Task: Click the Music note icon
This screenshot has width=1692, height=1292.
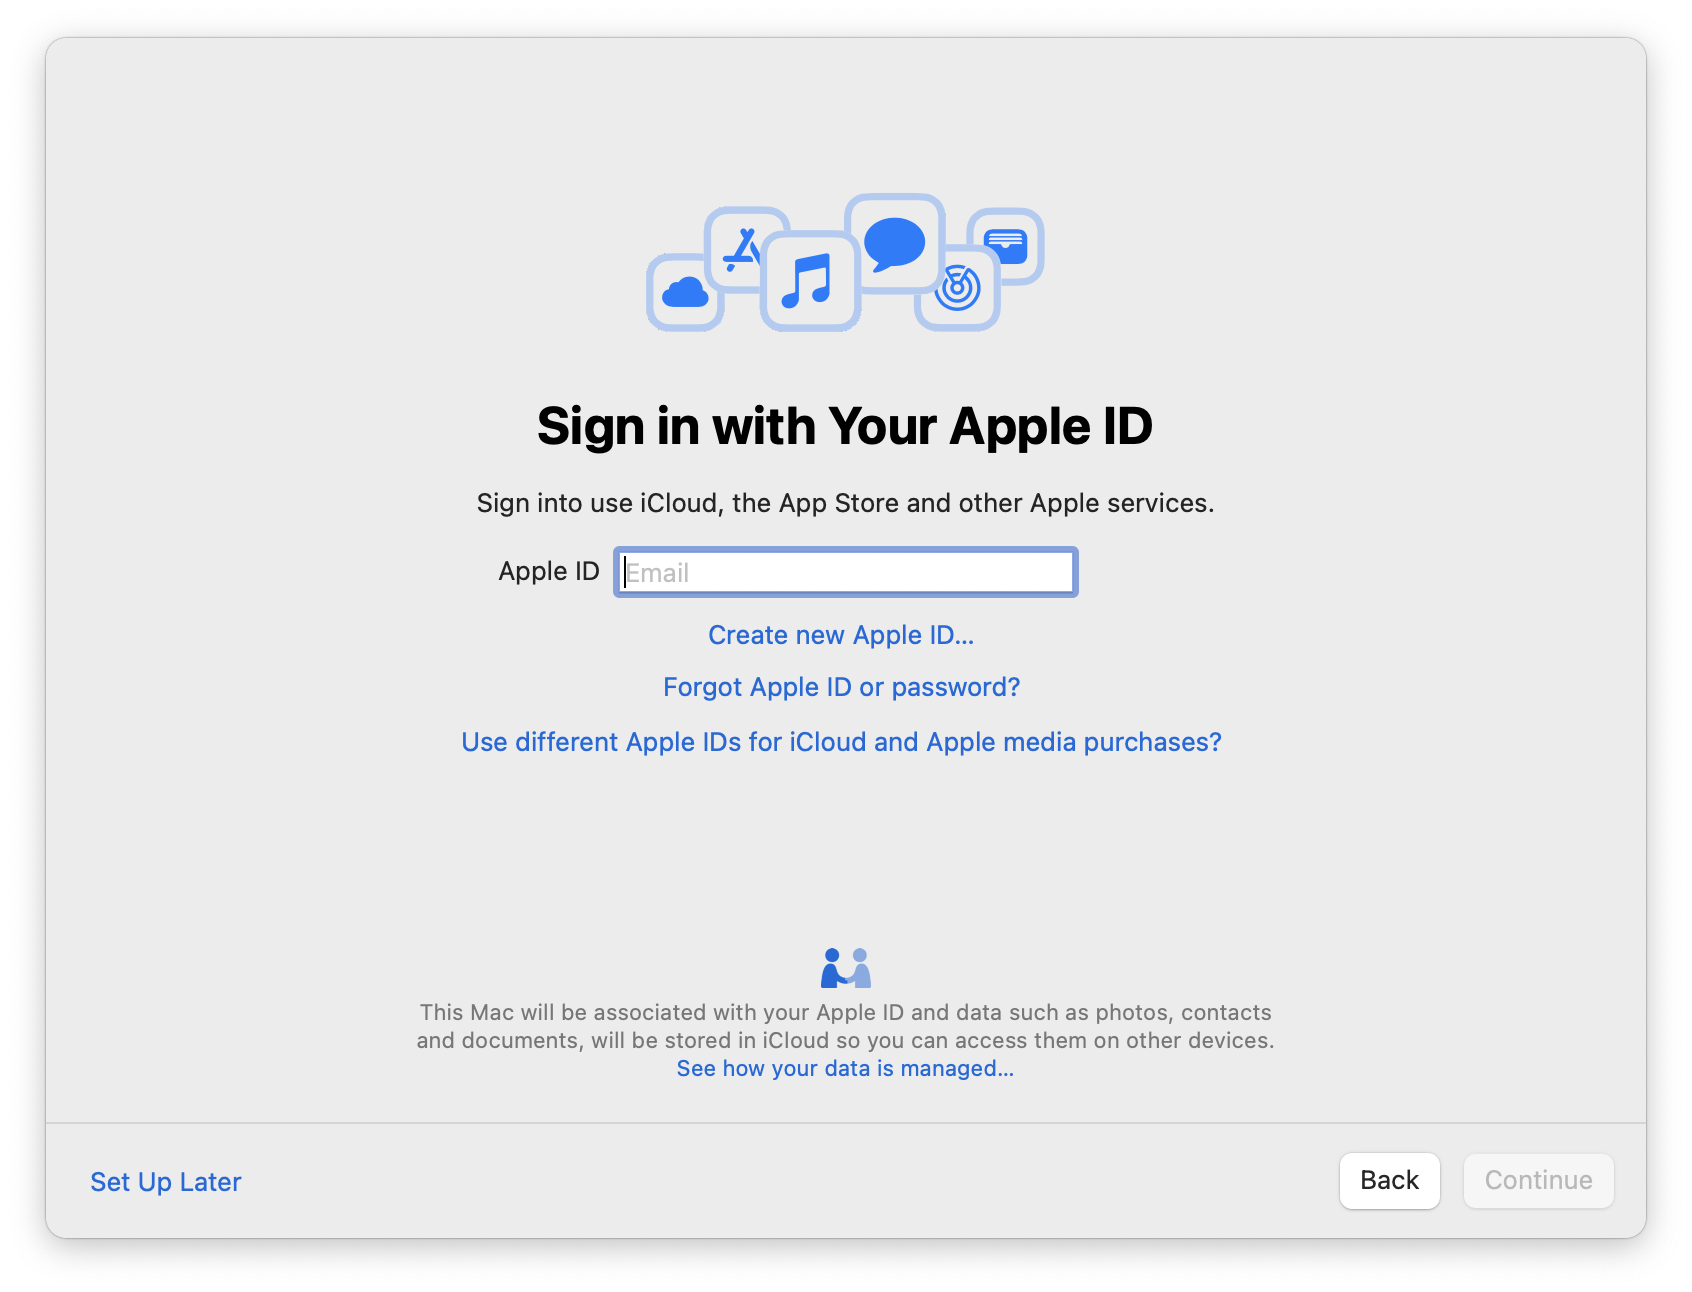Action: pos(809,281)
